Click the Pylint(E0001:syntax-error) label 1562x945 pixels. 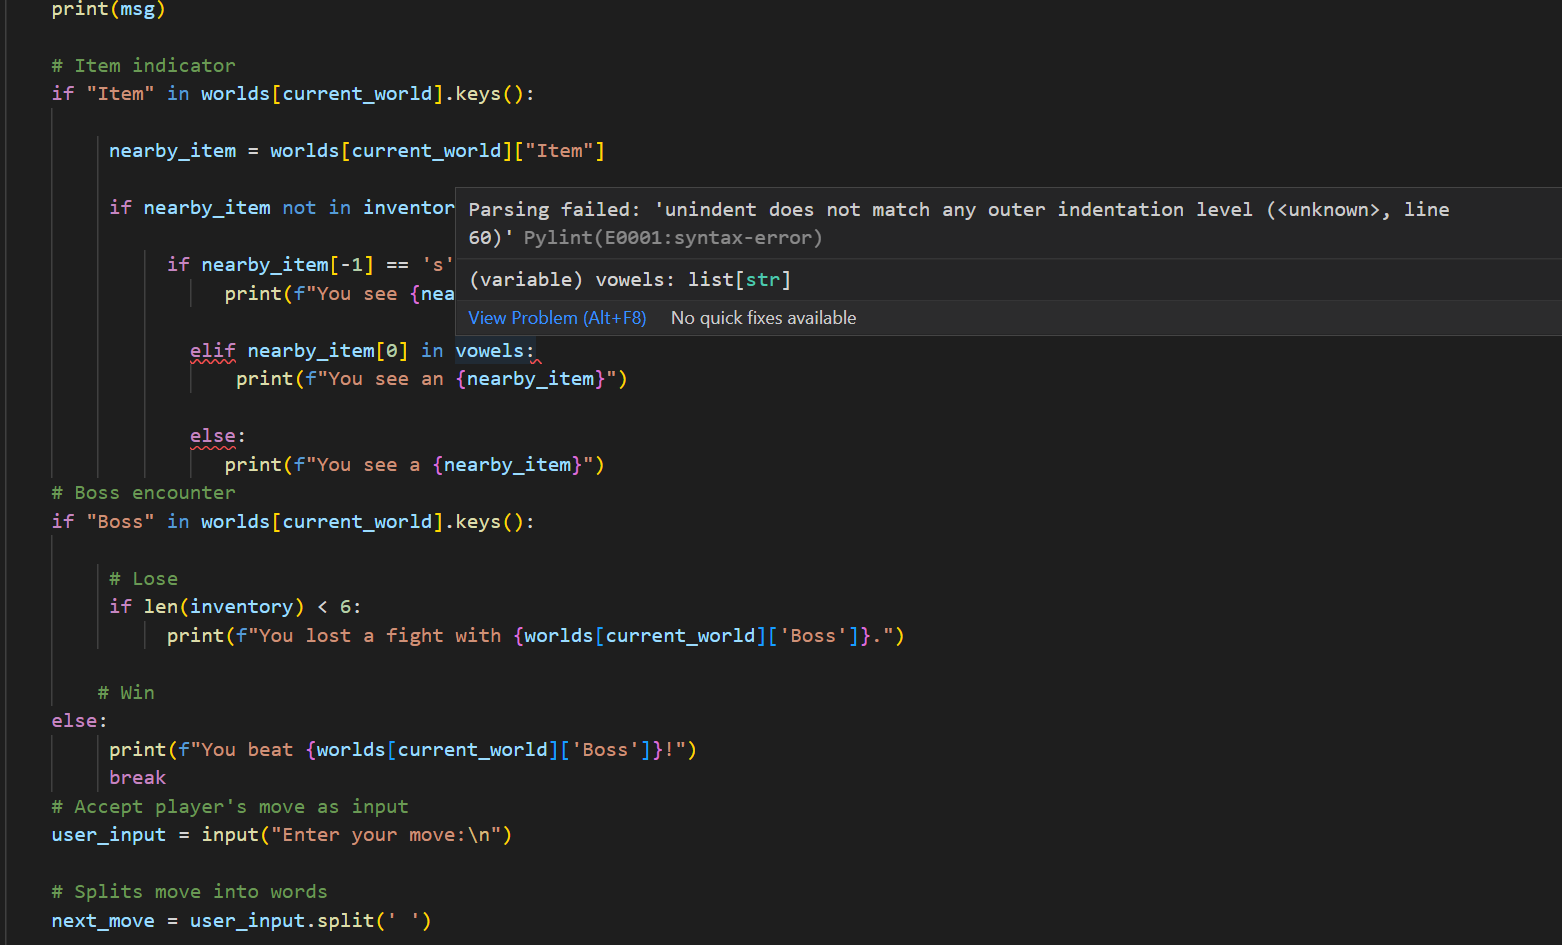click(673, 238)
